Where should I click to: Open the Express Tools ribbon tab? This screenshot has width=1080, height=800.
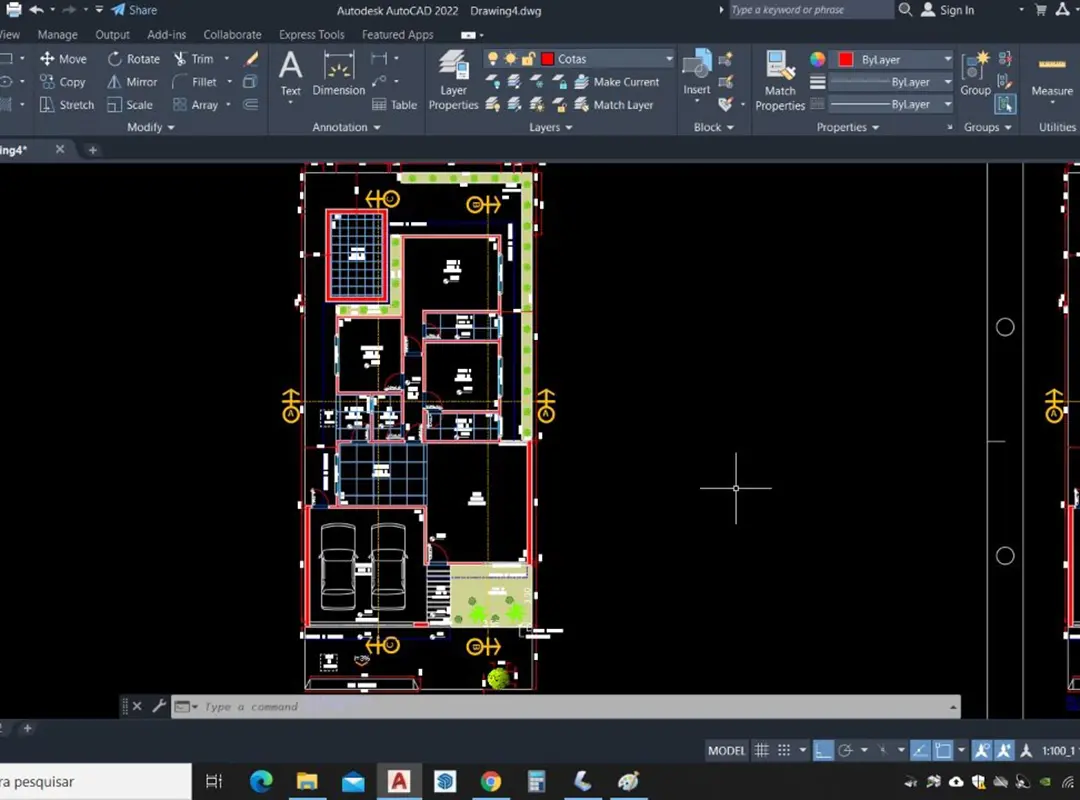[x=311, y=35]
